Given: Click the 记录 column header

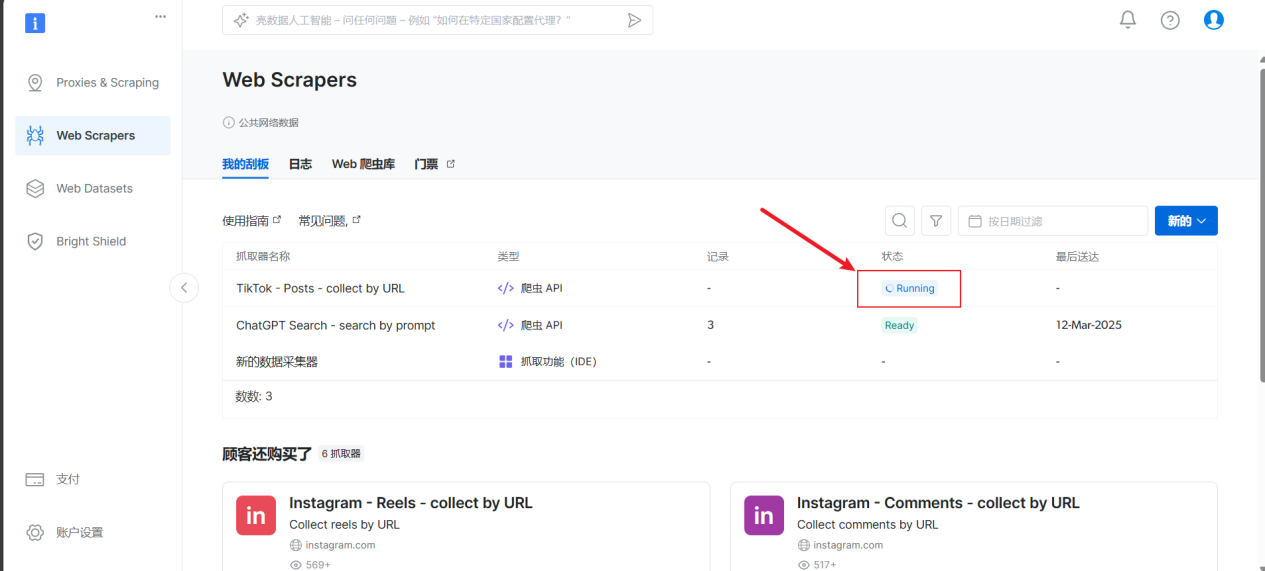Looking at the screenshot, I should click(x=718, y=256).
